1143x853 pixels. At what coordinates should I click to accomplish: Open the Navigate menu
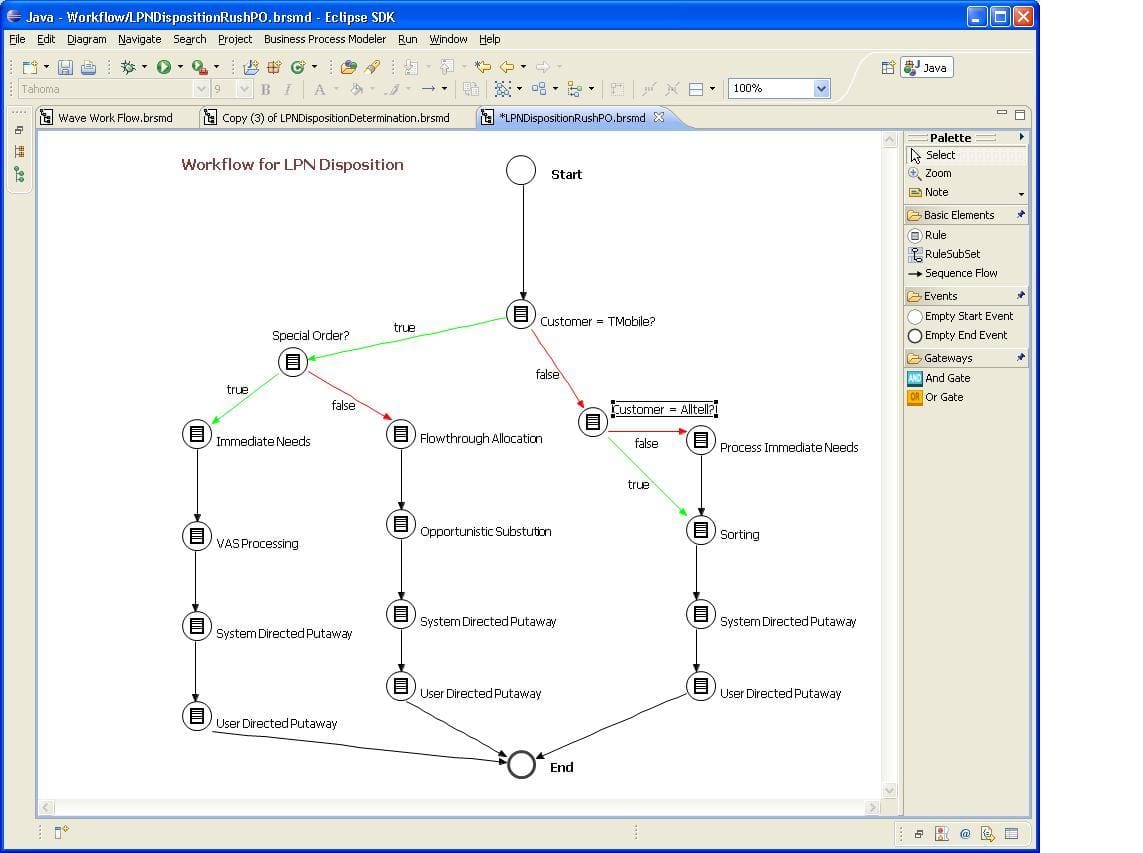pyautogui.click(x=139, y=39)
